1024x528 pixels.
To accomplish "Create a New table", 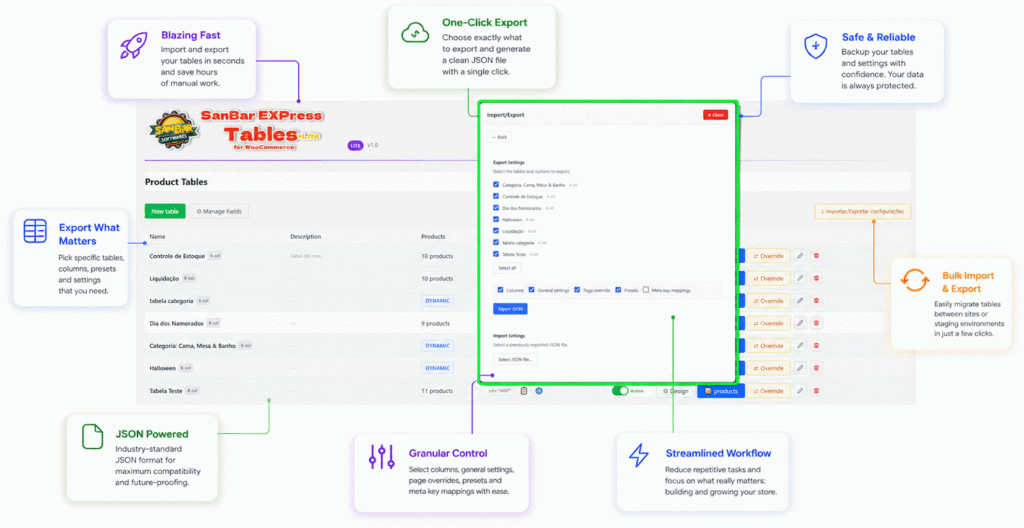I will click(x=165, y=211).
